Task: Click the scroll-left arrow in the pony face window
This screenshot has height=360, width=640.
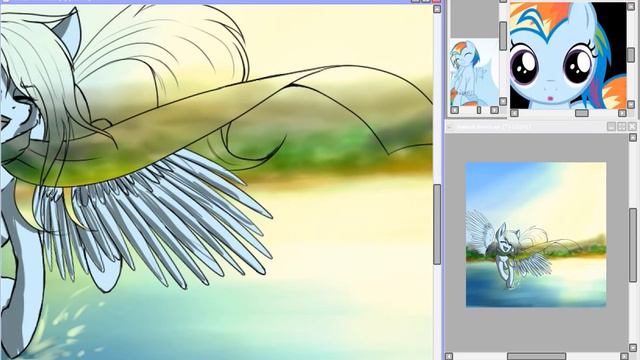Action: point(514,113)
